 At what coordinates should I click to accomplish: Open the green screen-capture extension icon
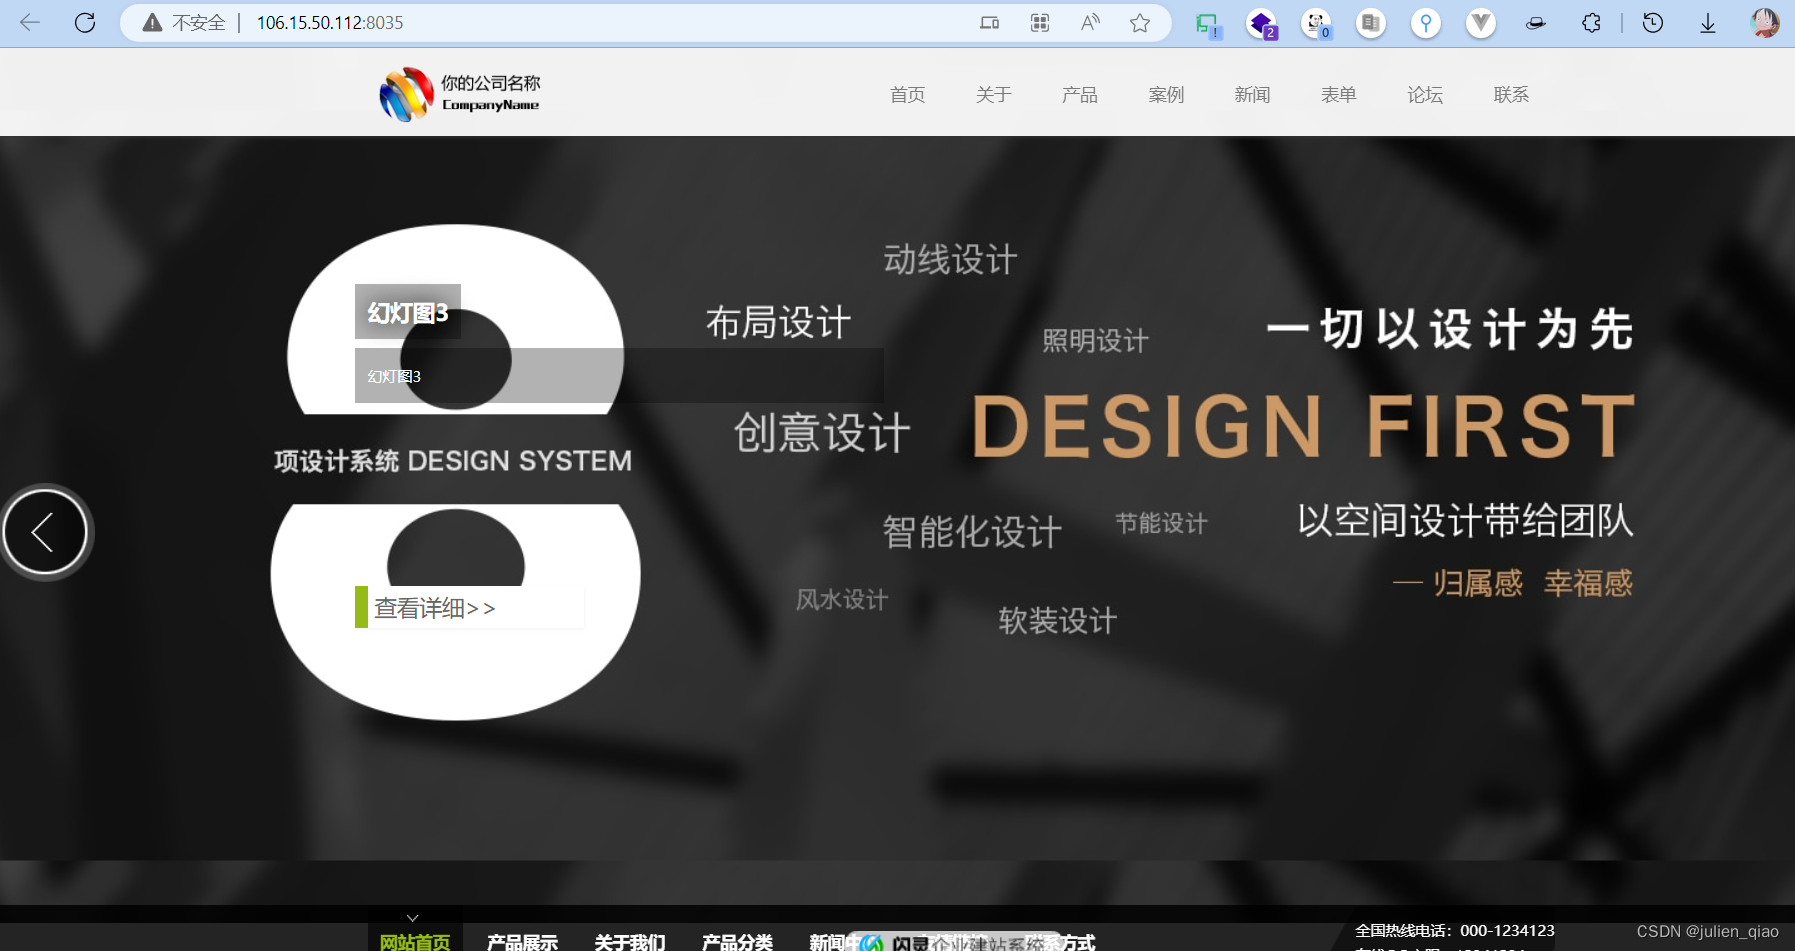pyautogui.click(x=1208, y=24)
